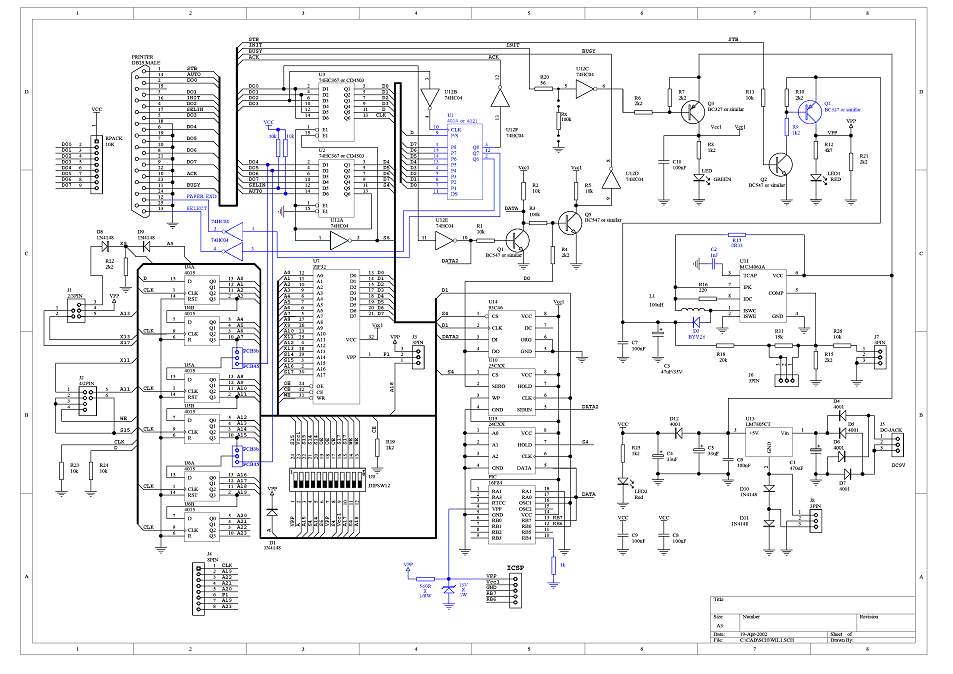Click the U12B 74HC04 inverter triangle
Image resolution: width=953 pixels, height=674 pixels.
[429, 98]
